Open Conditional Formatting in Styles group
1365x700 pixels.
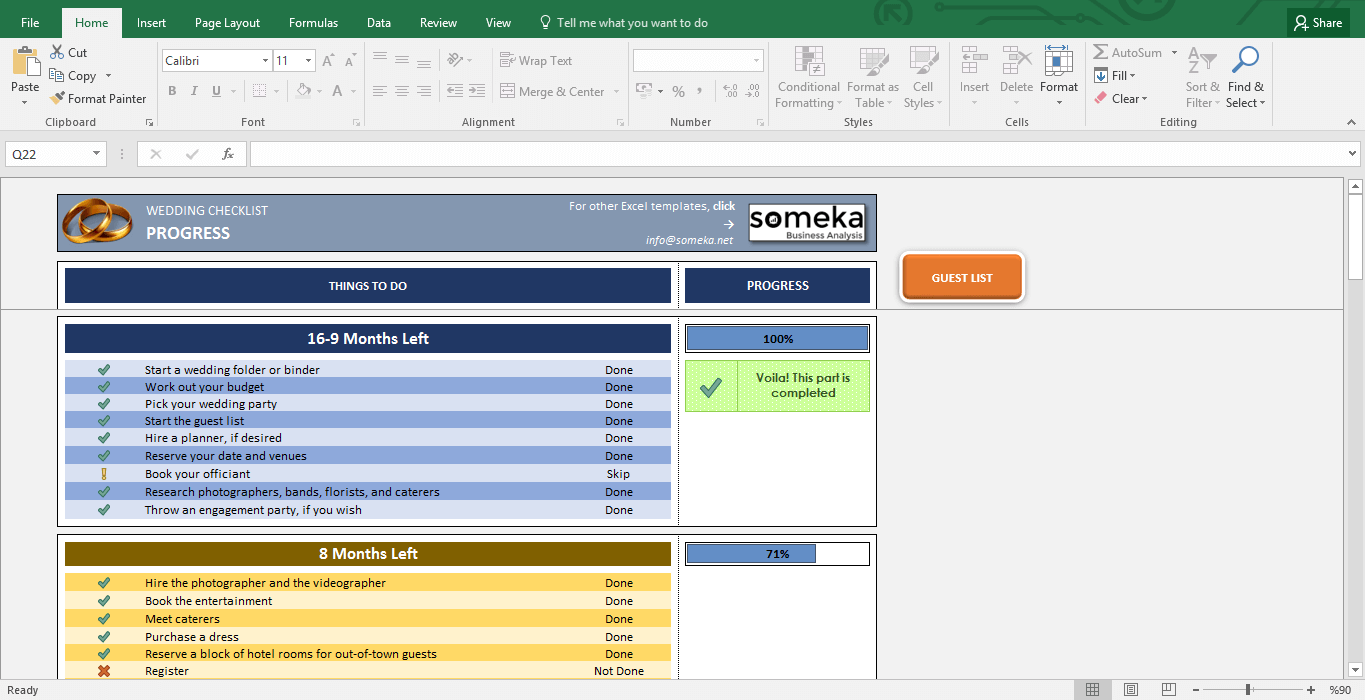tap(809, 78)
